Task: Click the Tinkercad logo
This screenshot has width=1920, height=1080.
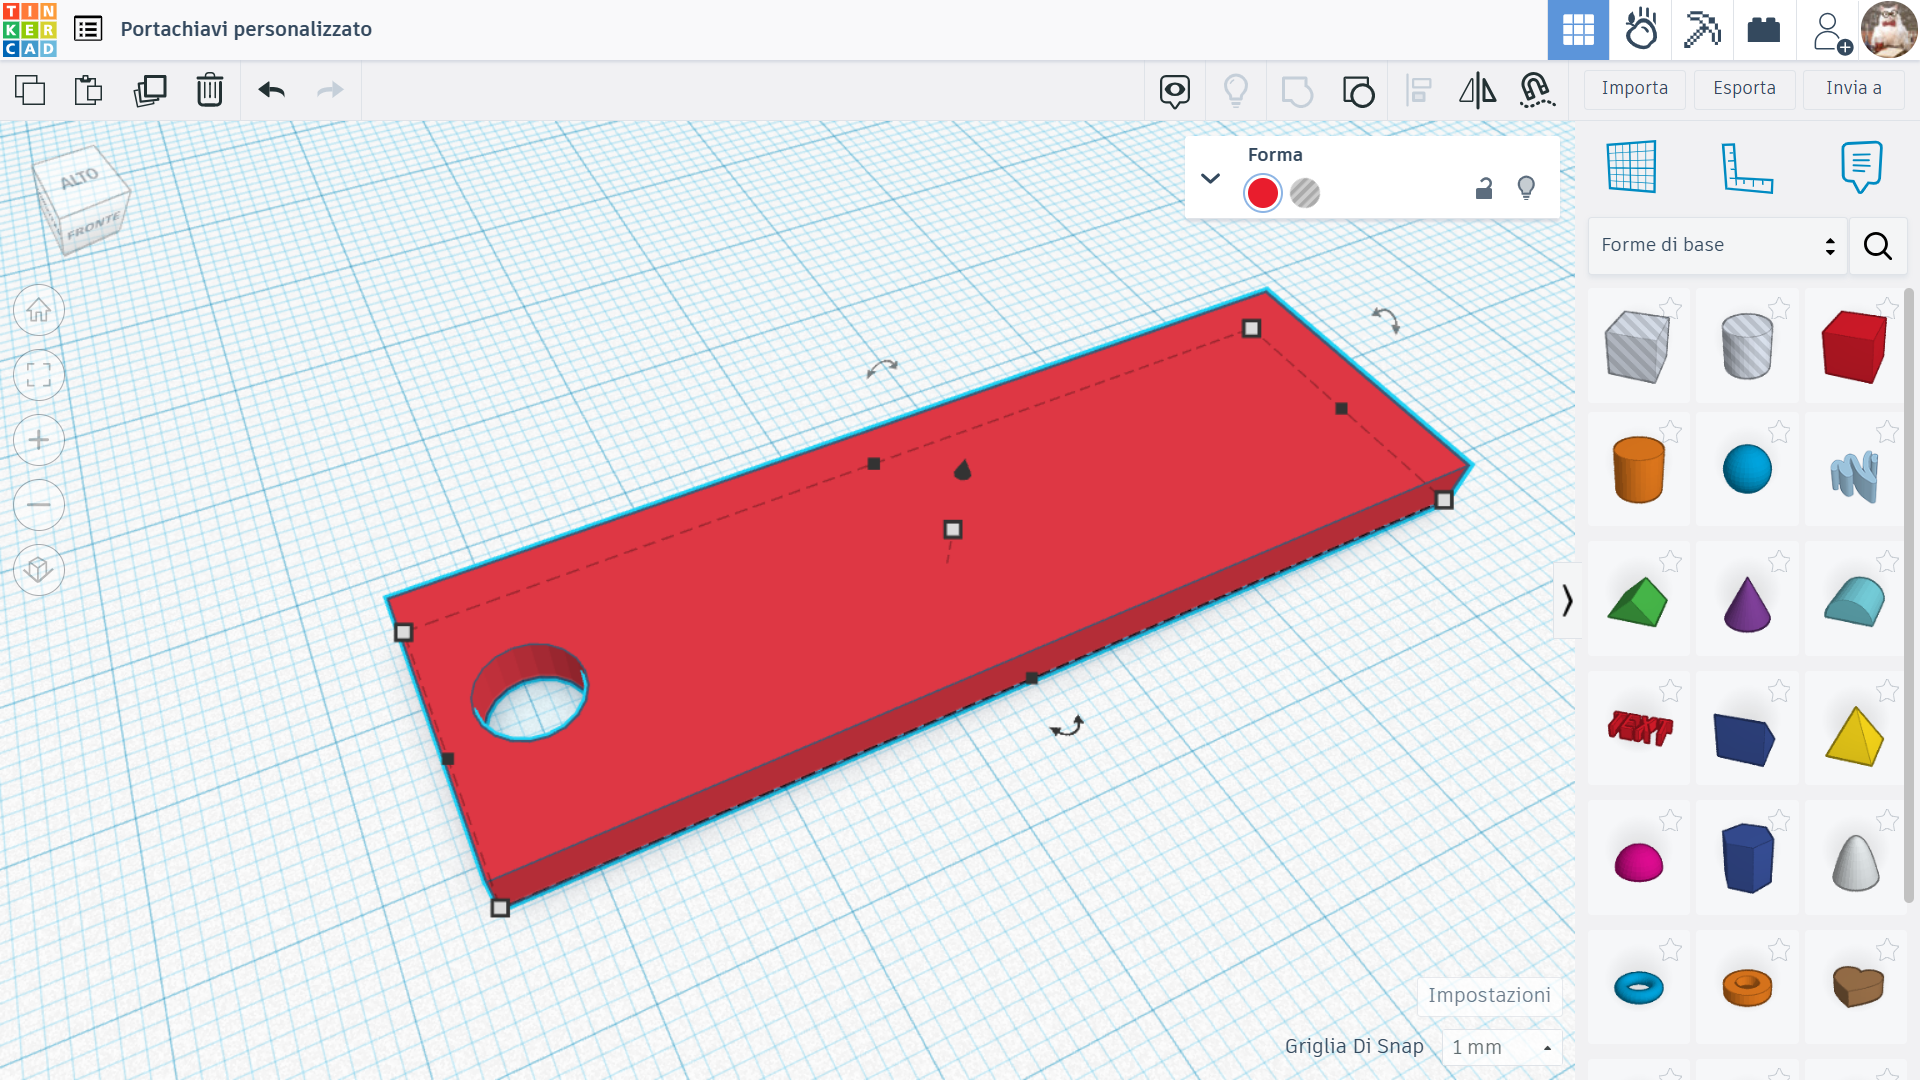Action: pos(30,30)
